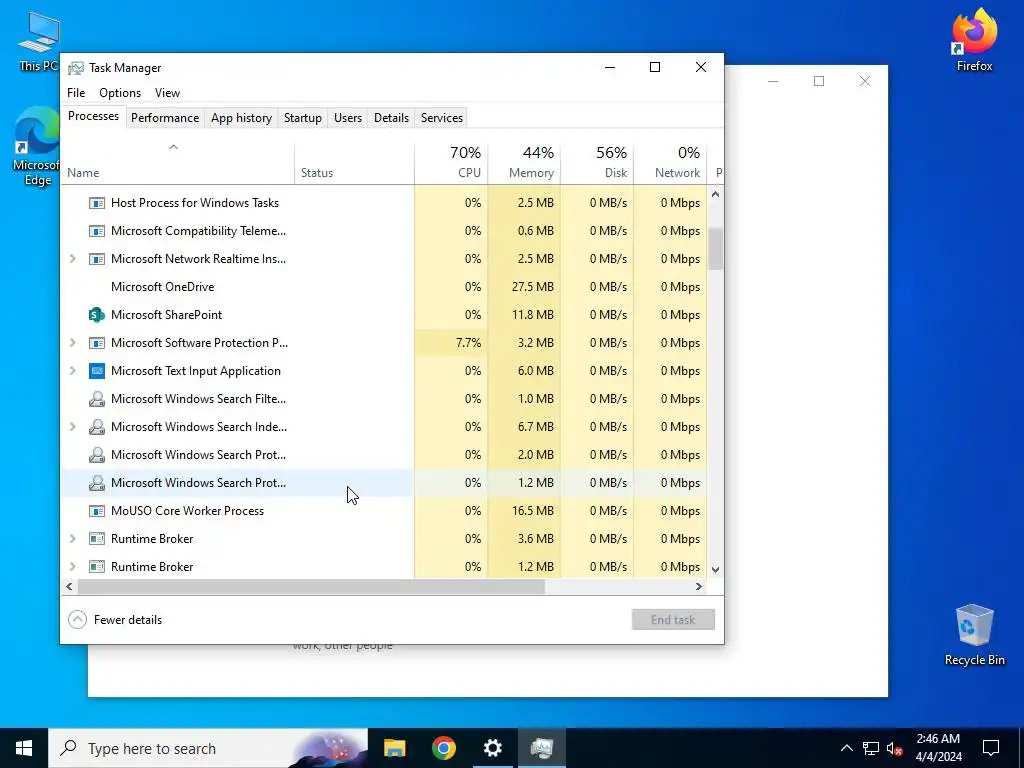The image size is (1024, 768).
Task: Open the Firefox desktop shortcut
Action: click(x=974, y=39)
